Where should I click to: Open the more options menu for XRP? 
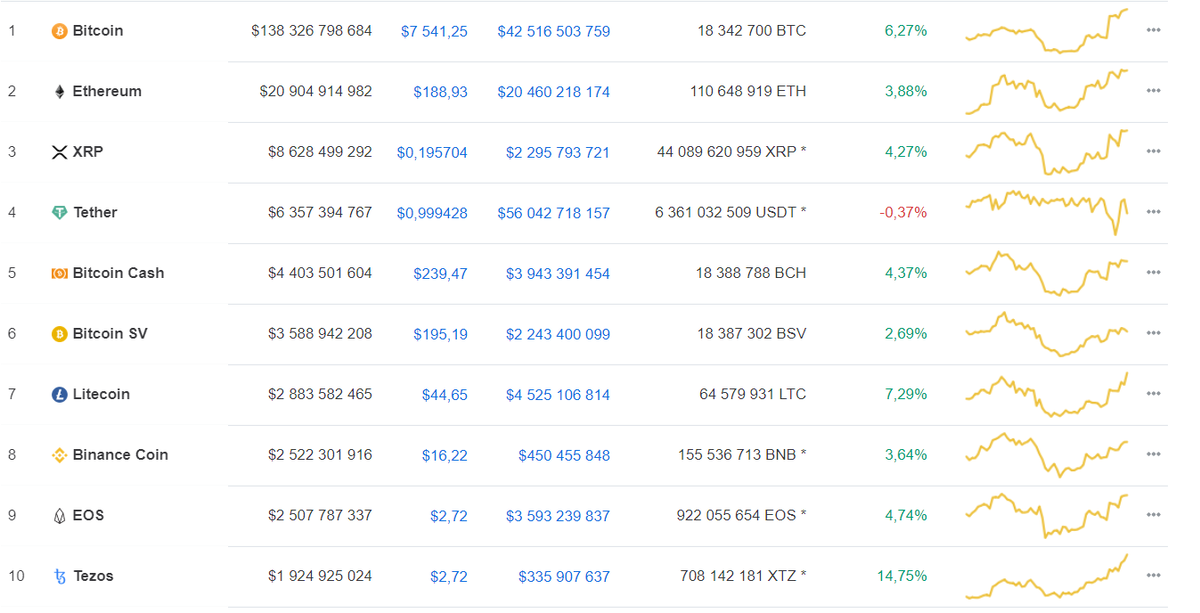(x=1153, y=152)
